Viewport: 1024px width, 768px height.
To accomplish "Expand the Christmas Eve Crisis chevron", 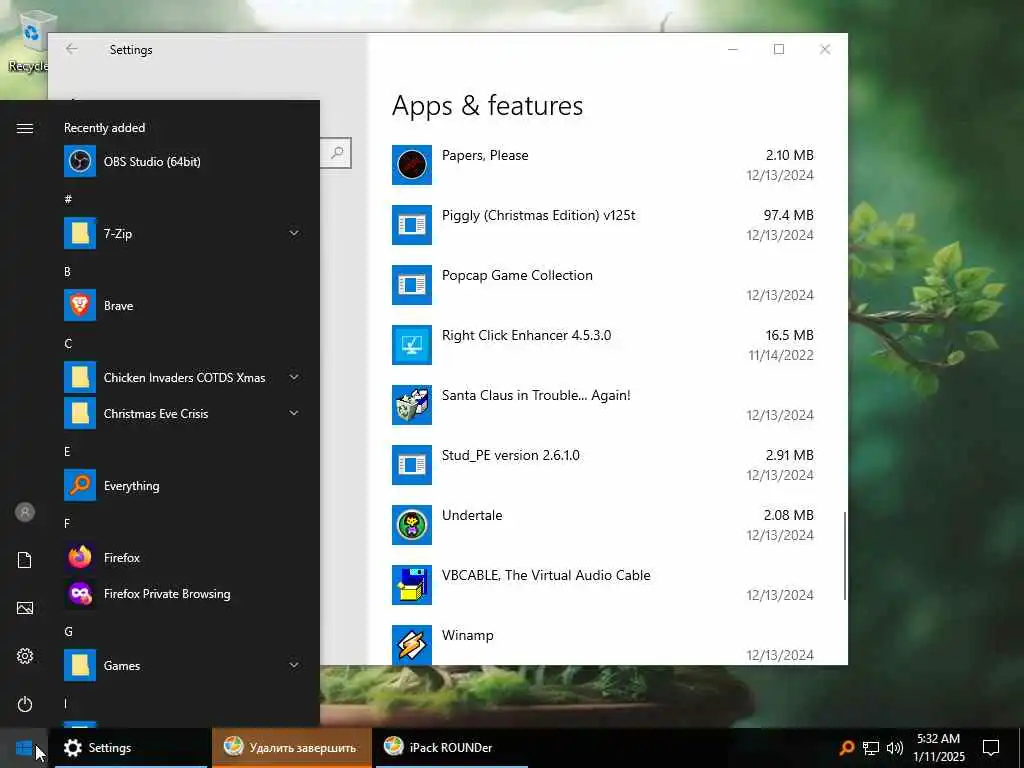I will point(294,413).
